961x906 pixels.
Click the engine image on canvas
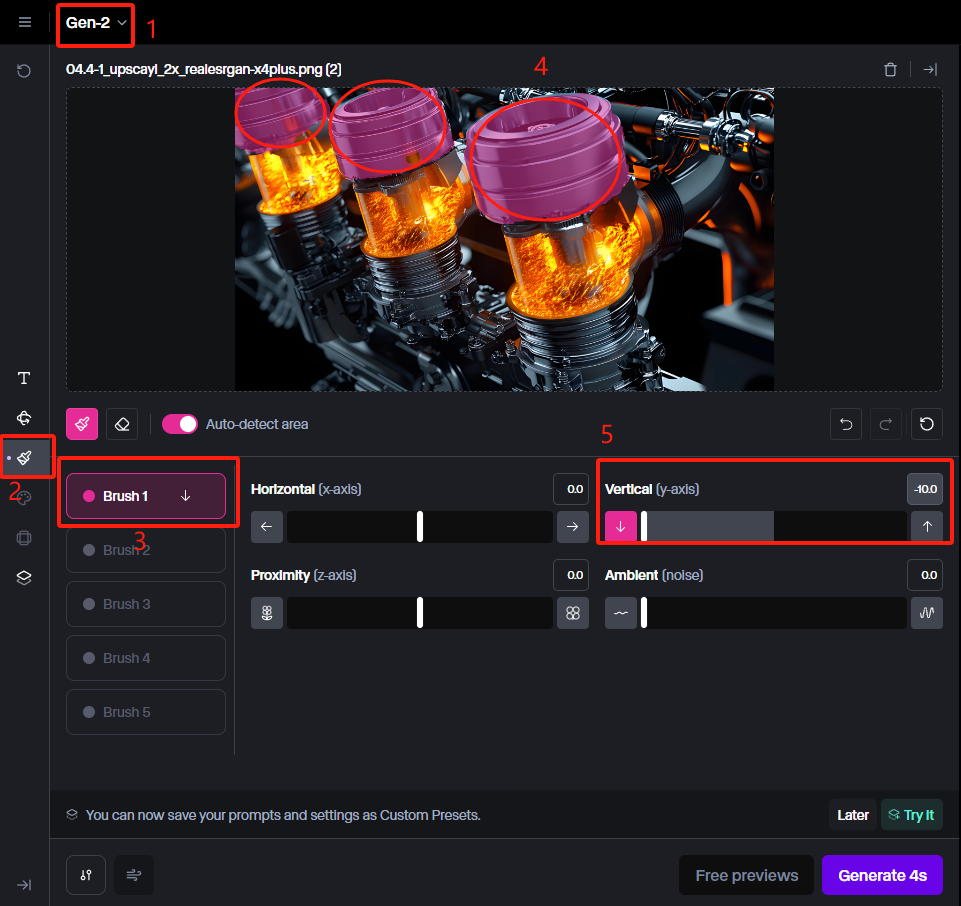(x=504, y=239)
